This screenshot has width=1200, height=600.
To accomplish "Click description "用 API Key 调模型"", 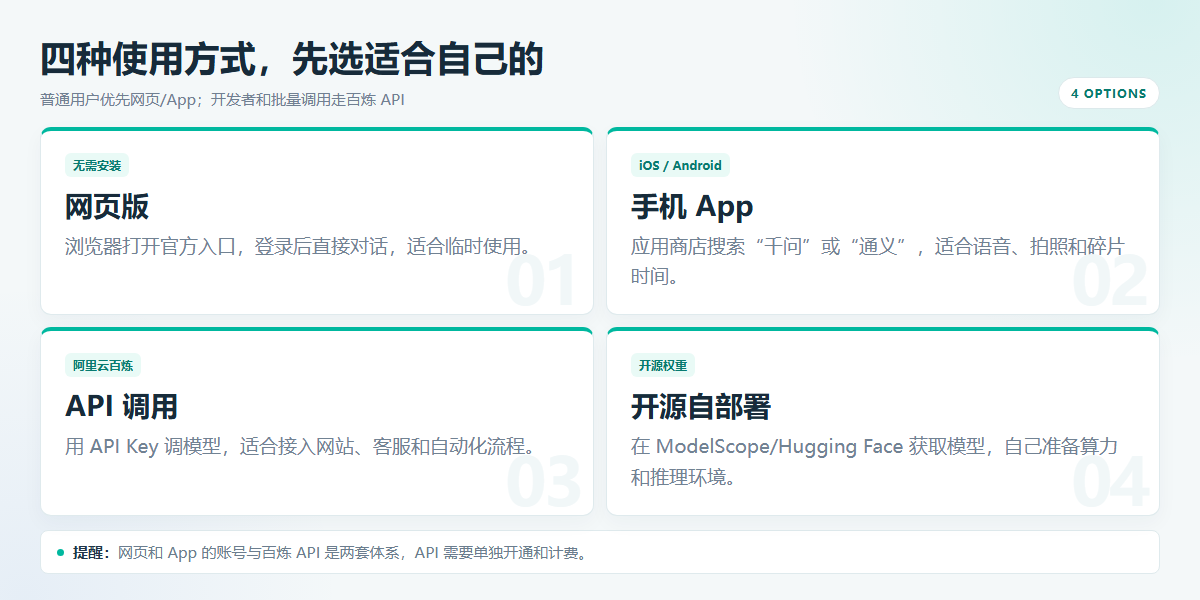I will click(143, 446).
